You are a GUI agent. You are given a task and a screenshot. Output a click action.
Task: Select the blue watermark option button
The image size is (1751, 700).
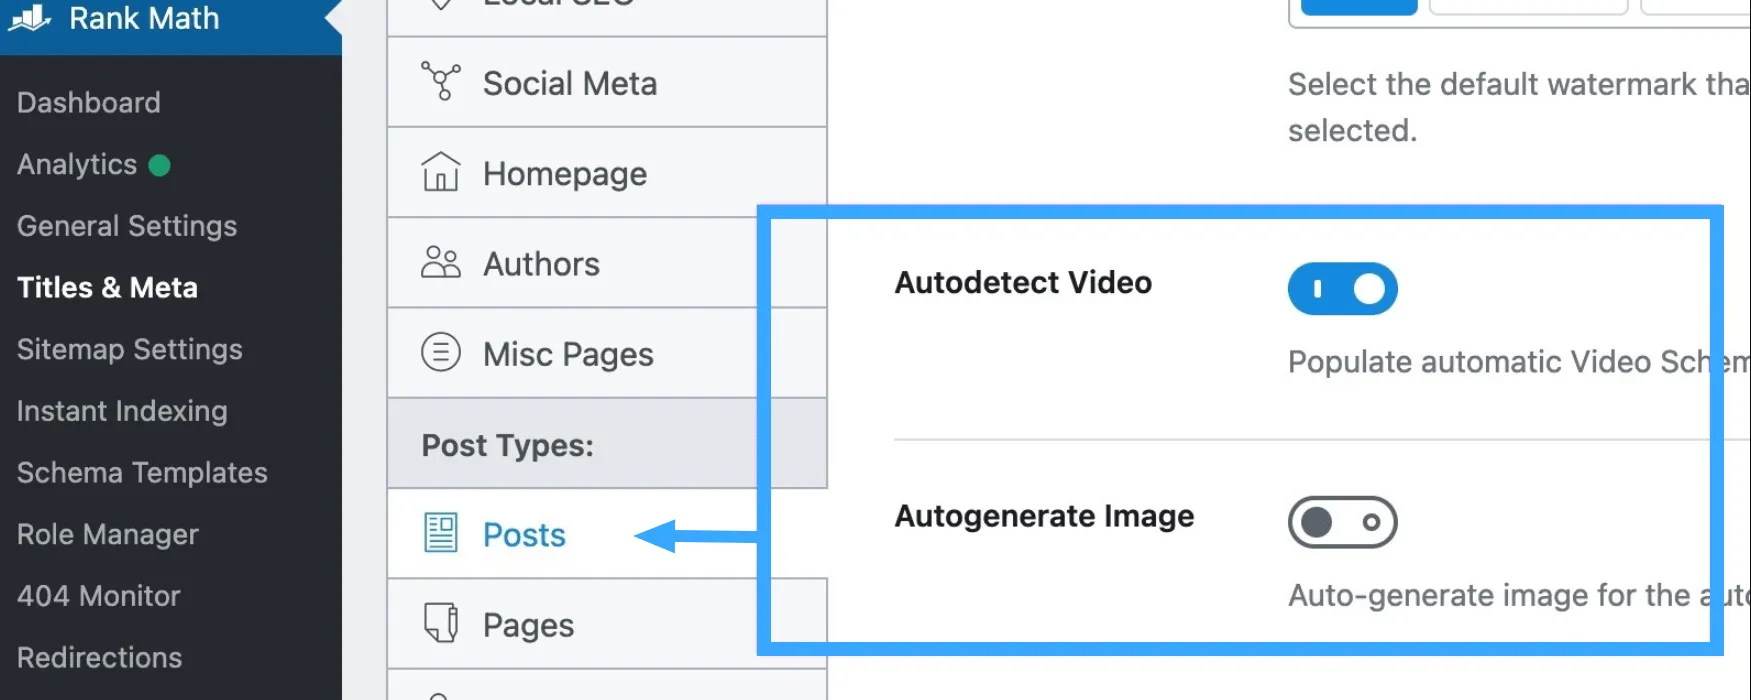point(1358,8)
